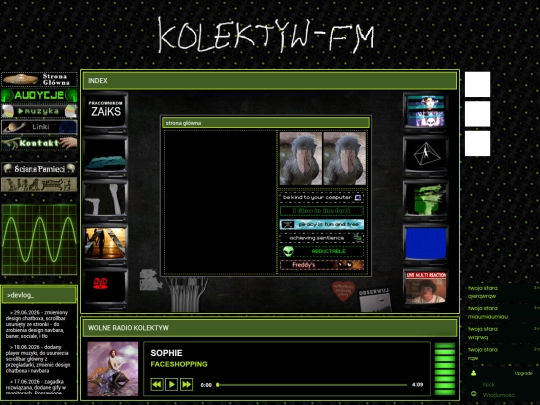Click the wireframe pyramid monitor
This screenshot has height=405, width=540.
tap(426, 157)
